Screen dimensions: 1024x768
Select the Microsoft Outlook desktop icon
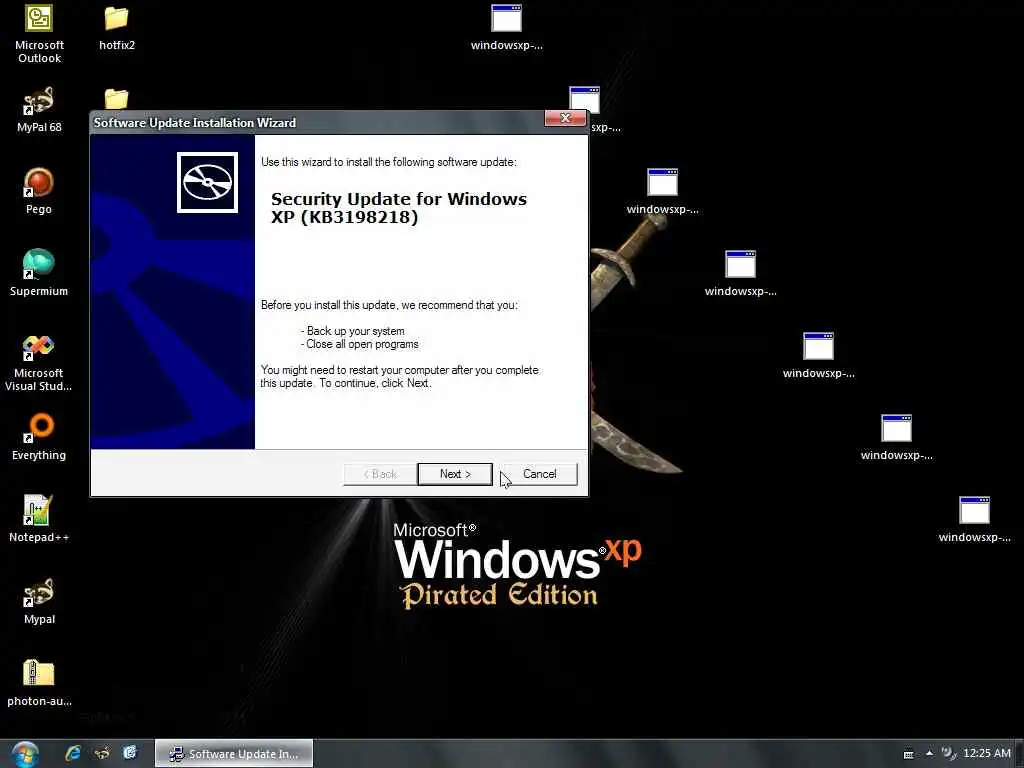click(x=39, y=34)
